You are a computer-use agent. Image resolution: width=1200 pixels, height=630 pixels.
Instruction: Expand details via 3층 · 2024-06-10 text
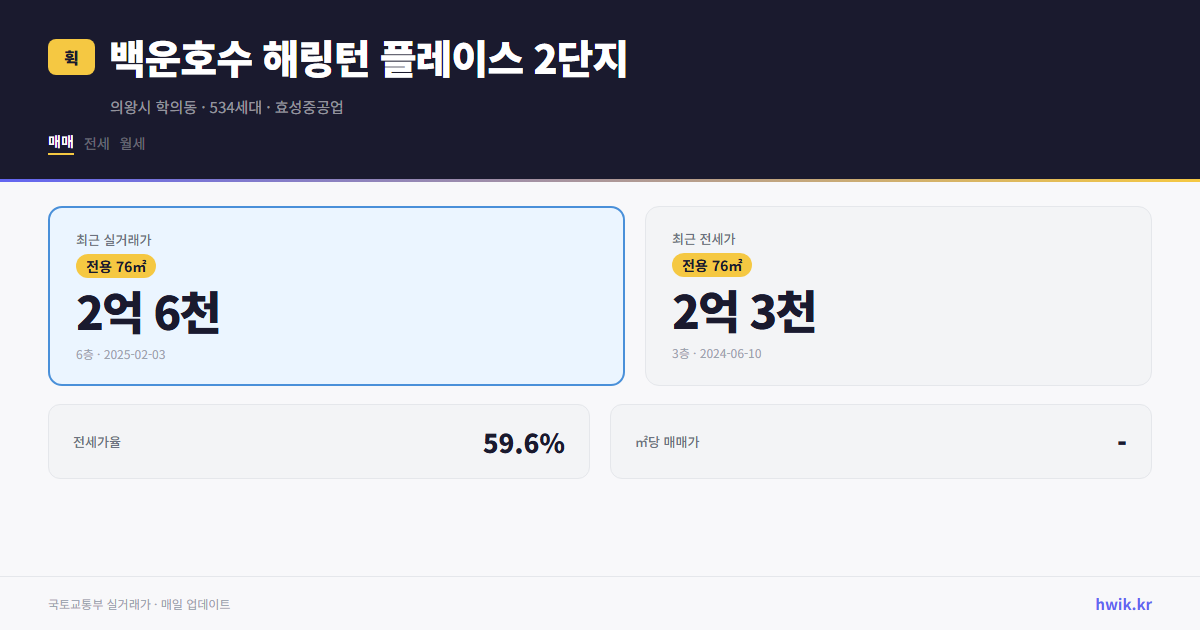(x=716, y=353)
